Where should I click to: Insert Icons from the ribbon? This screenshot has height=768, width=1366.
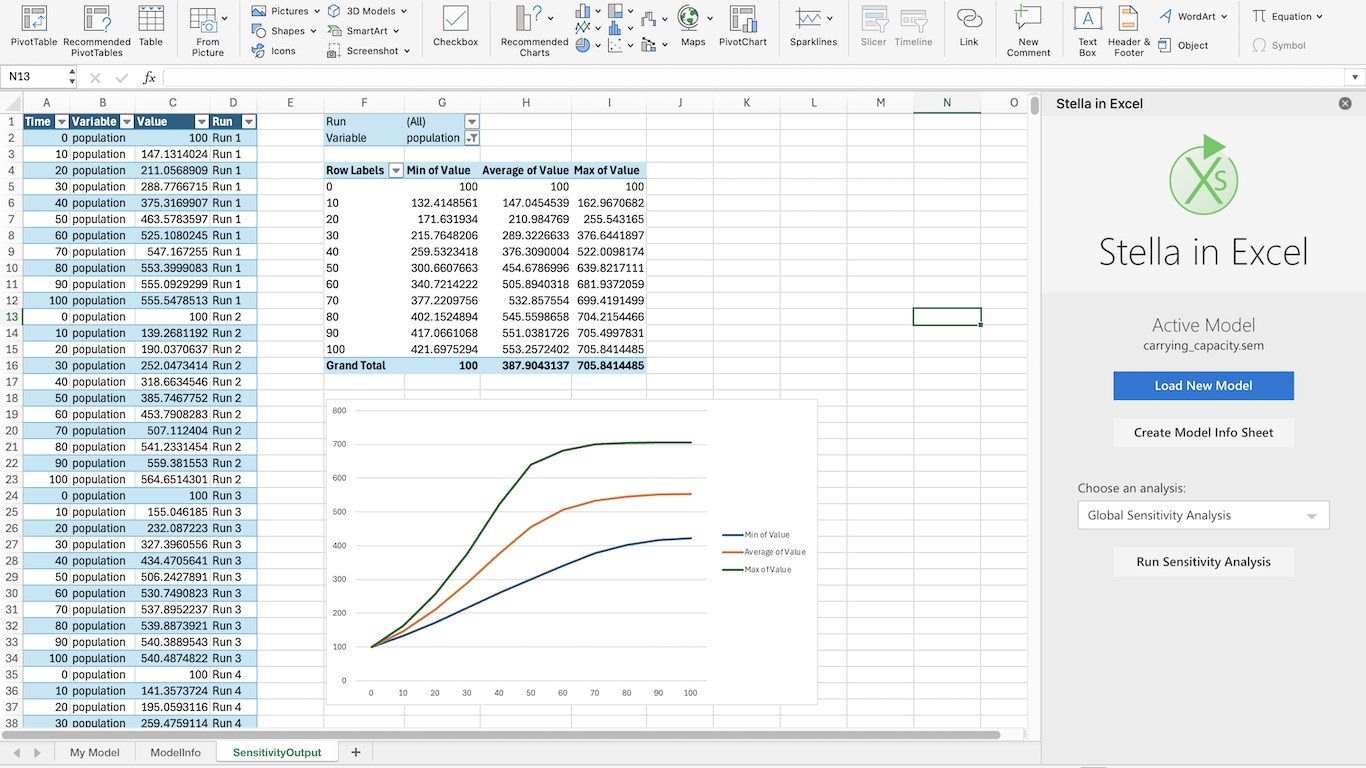[274, 51]
